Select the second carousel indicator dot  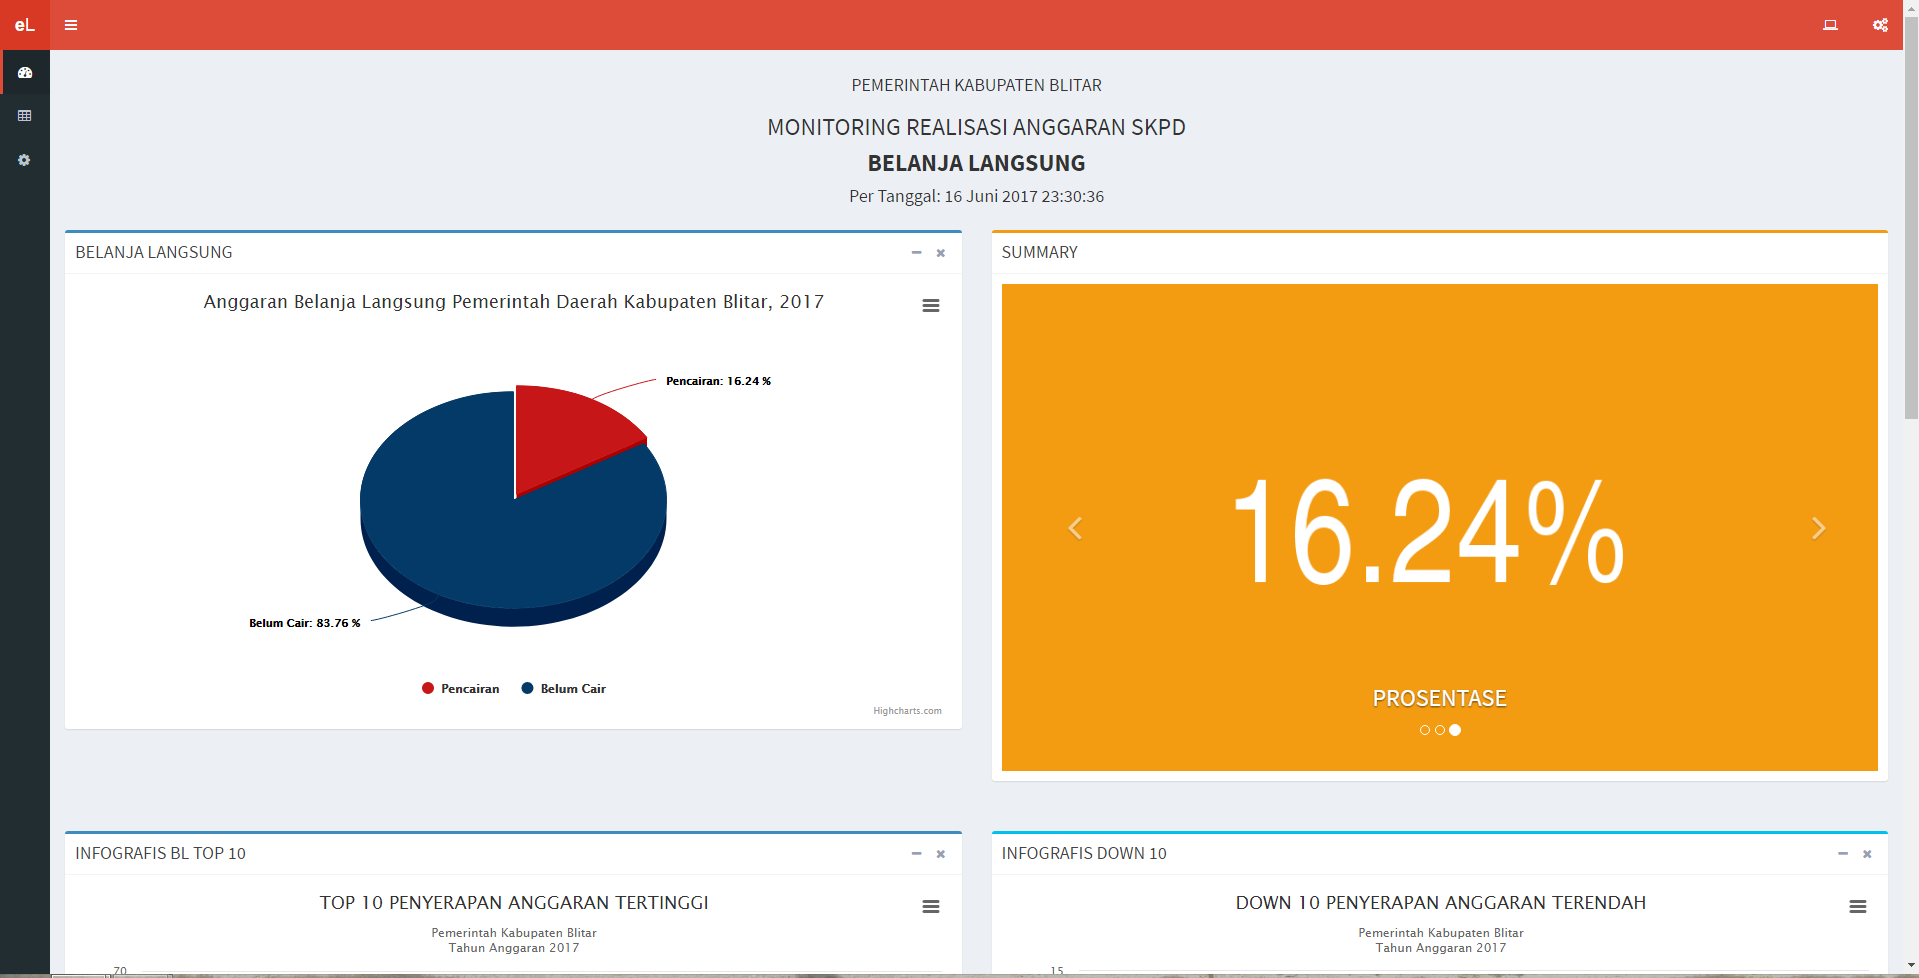[1440, 730]
